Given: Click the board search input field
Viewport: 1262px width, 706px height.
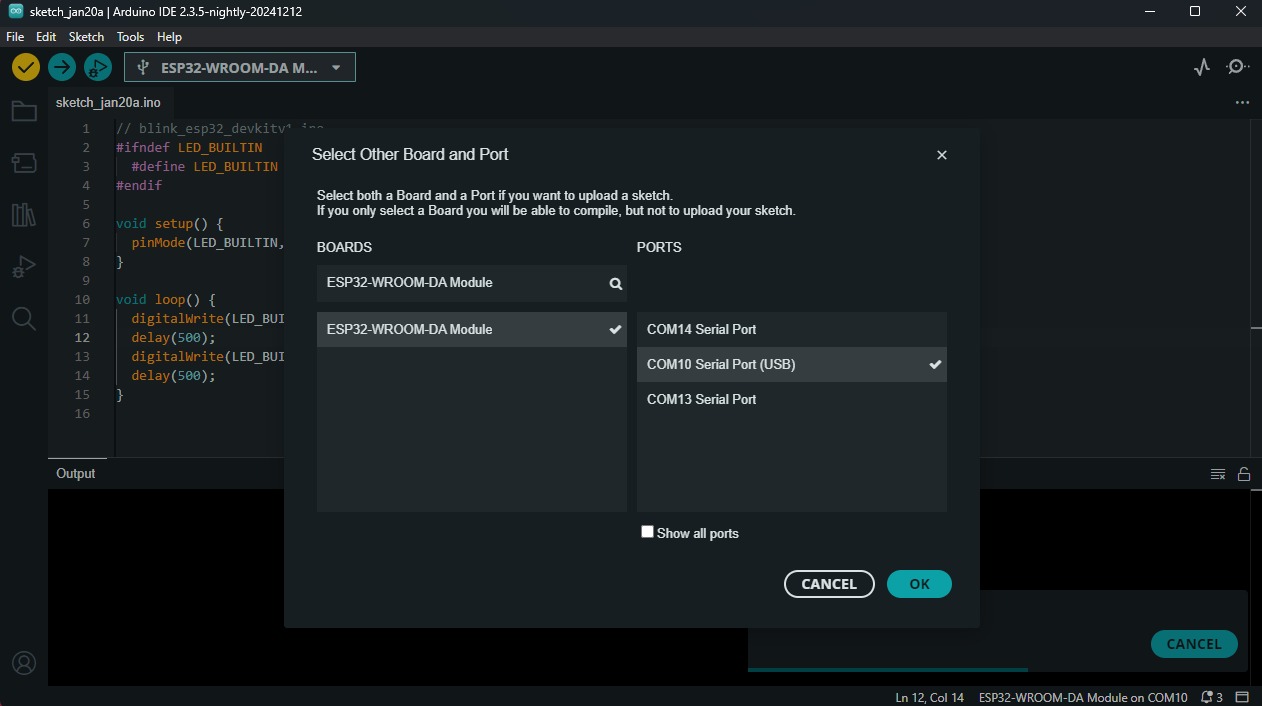Looking at the screenshot, I should point(460,283).
